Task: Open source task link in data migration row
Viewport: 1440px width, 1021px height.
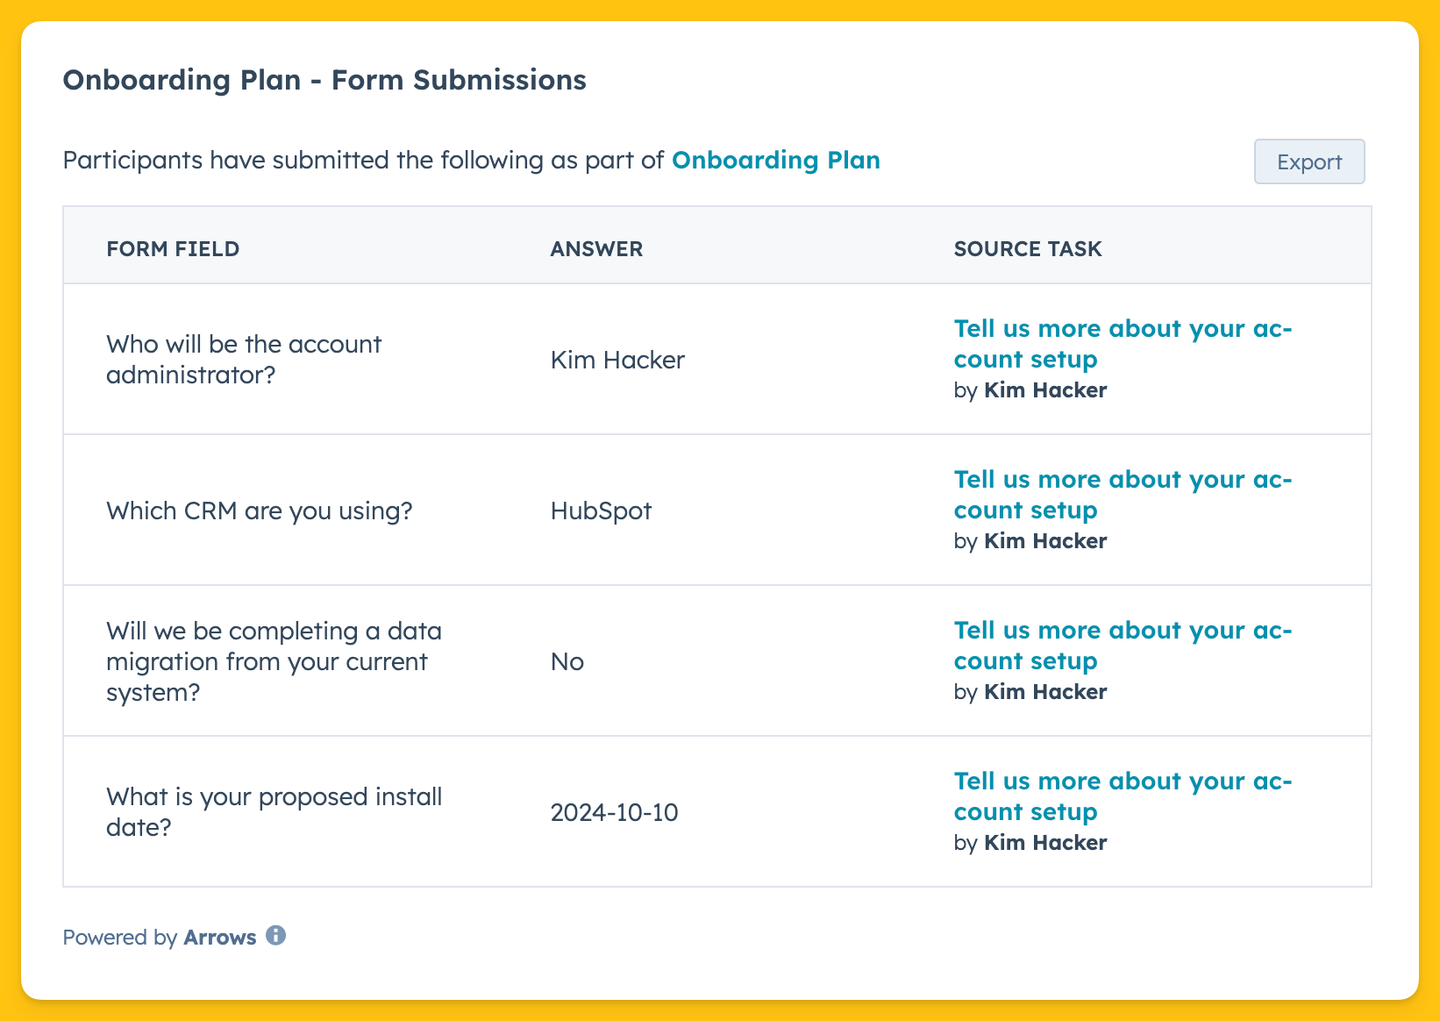Action: (1123, 646)
